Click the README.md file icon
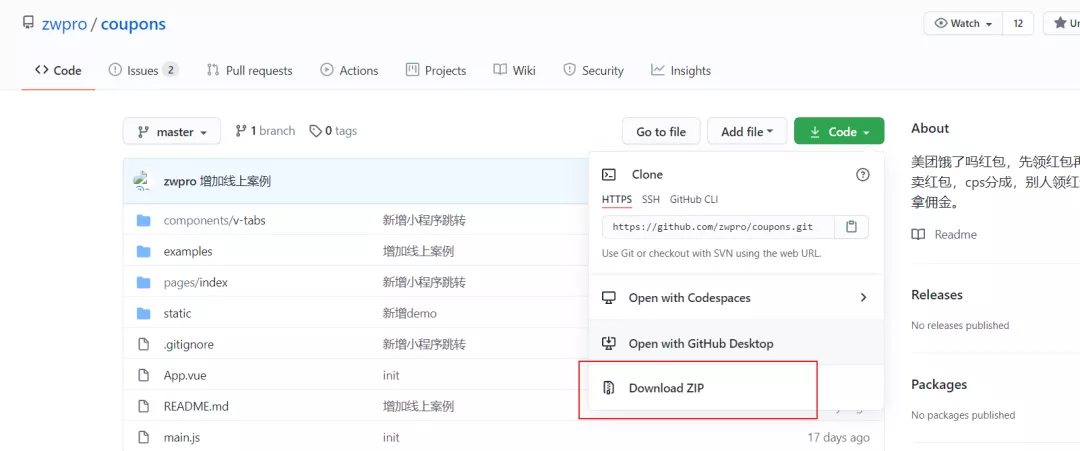Viewport: 1080px width, 451px height. [143, 406]
